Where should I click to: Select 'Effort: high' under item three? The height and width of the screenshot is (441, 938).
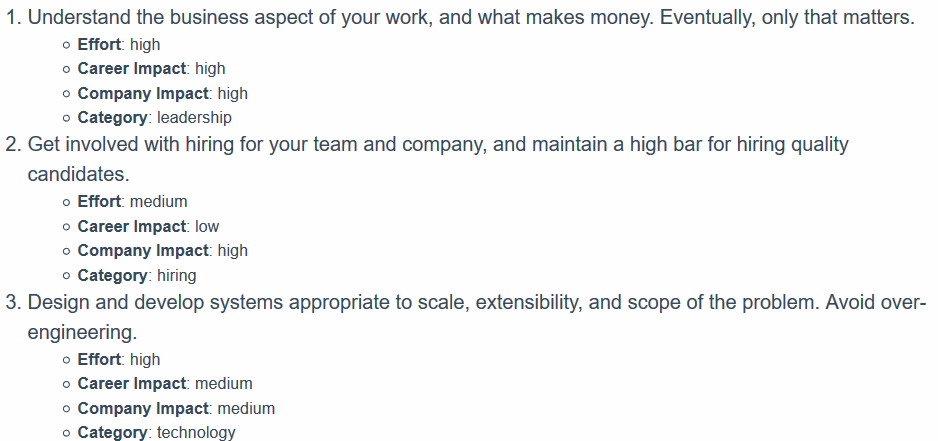click(119, 360)
